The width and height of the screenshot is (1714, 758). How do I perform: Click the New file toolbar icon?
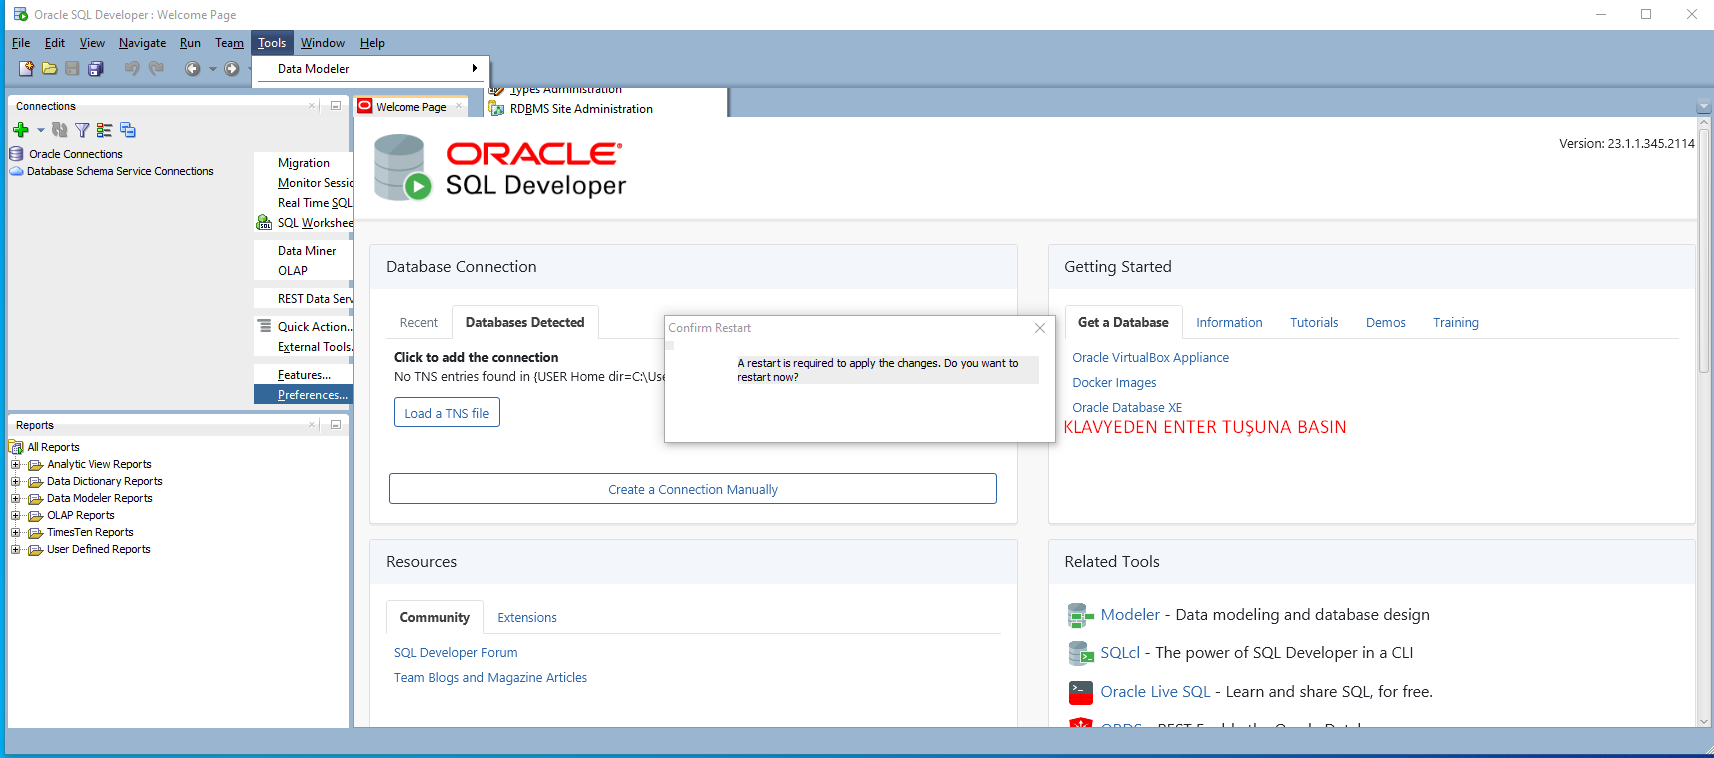pos(26,69)
